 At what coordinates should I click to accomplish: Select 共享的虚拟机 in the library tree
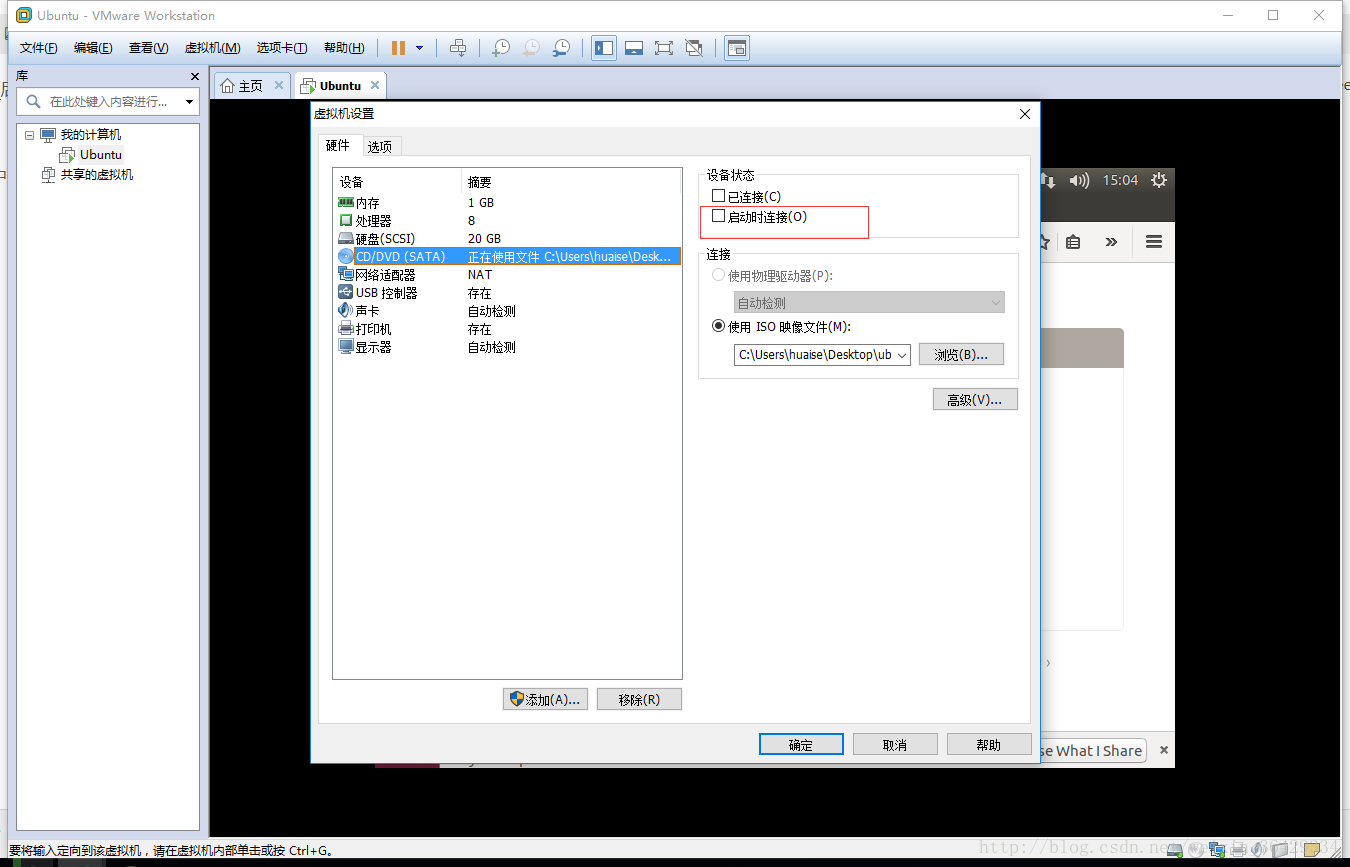pos(96,175)
